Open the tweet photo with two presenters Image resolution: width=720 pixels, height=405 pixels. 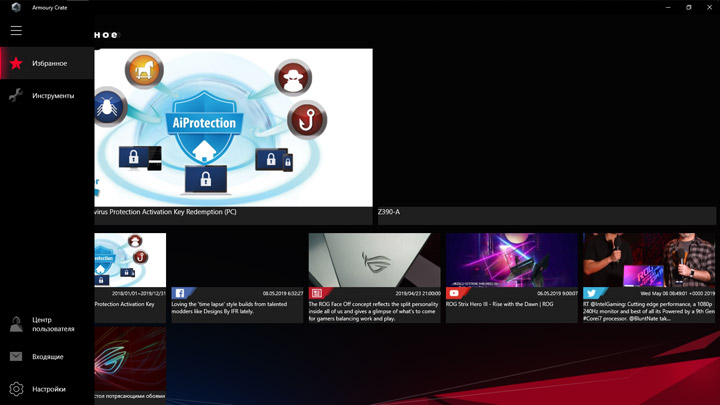tap(649, 260)
